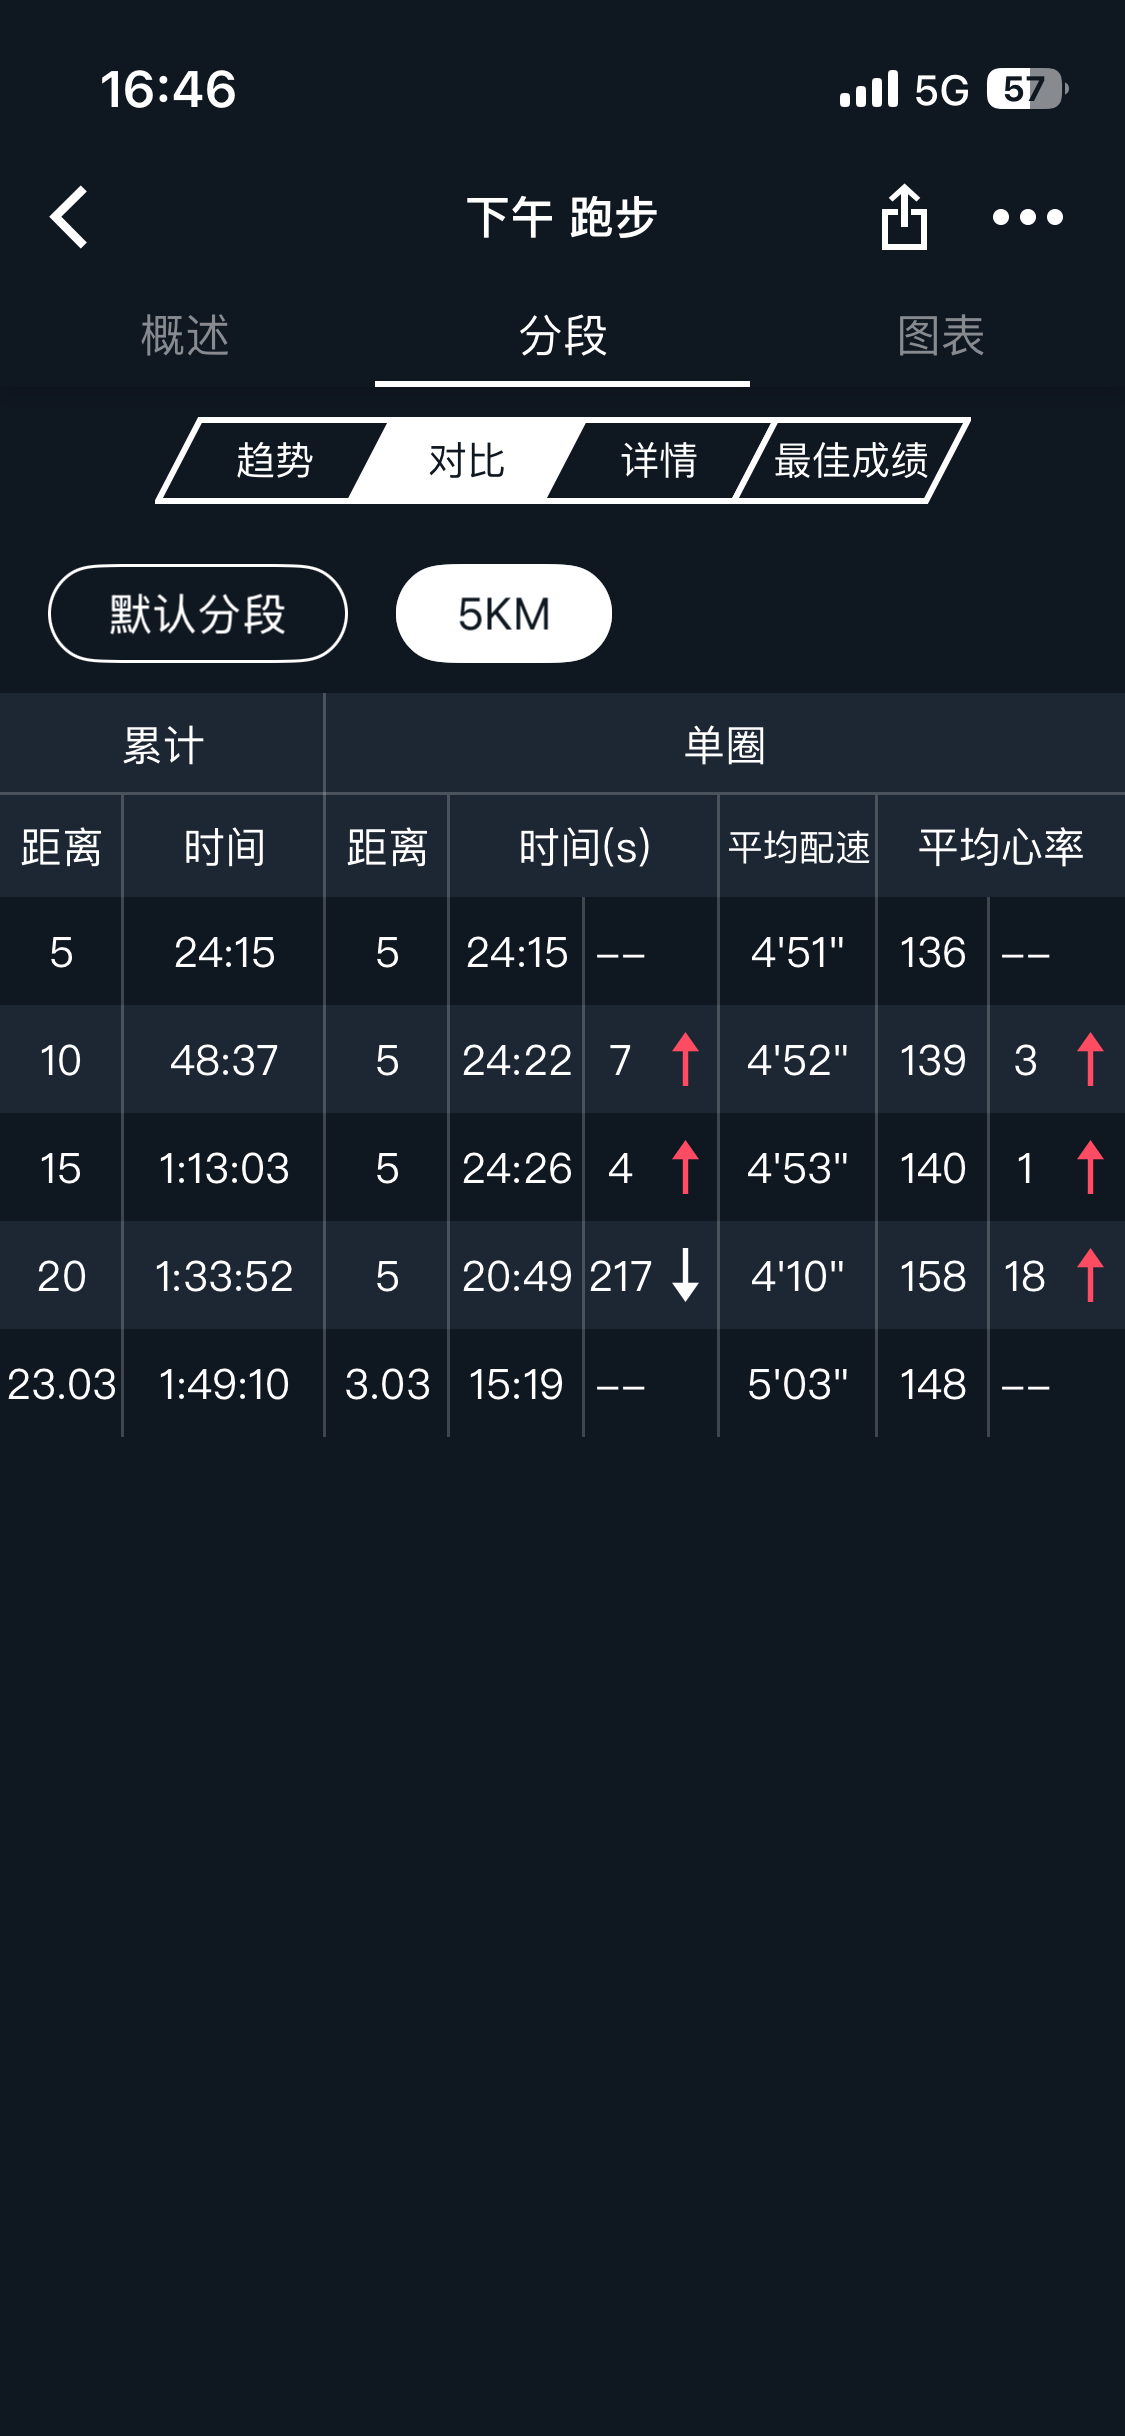Select the 对比 segment view
Image resolution: width=1125 pixels, height=2436 pixels.
click(466, 461)
